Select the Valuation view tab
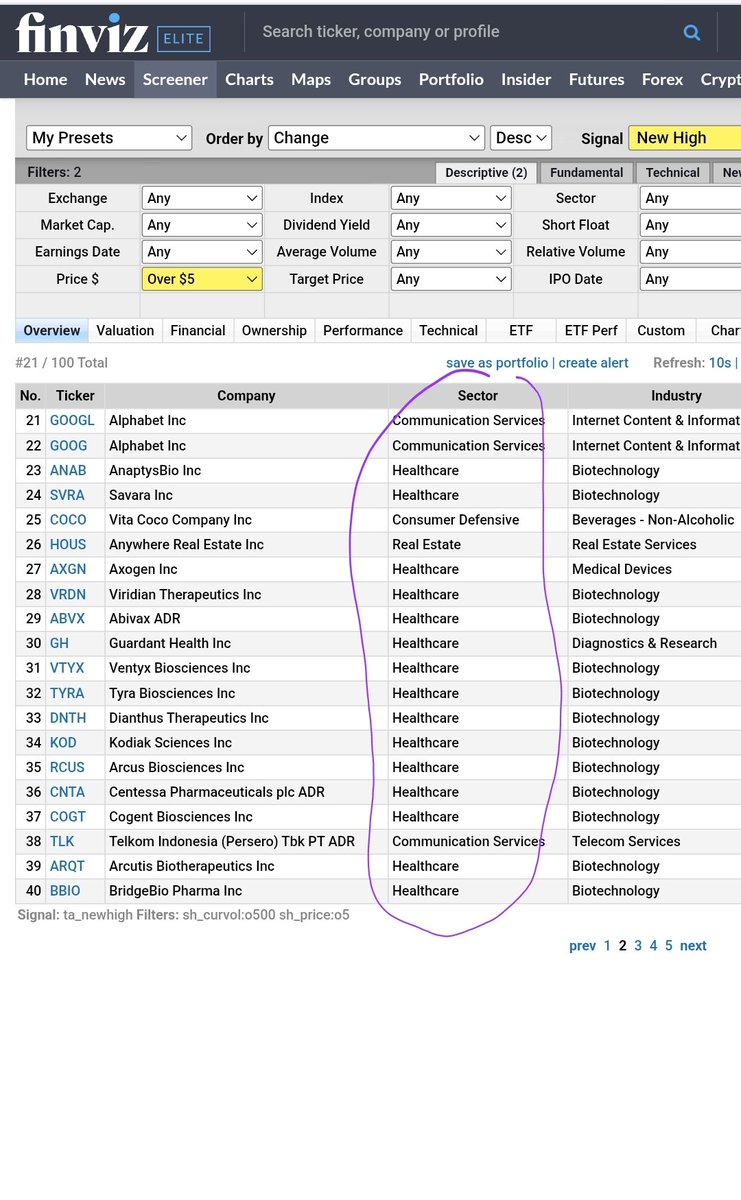The image size is (741, 1200). (125, 330)
